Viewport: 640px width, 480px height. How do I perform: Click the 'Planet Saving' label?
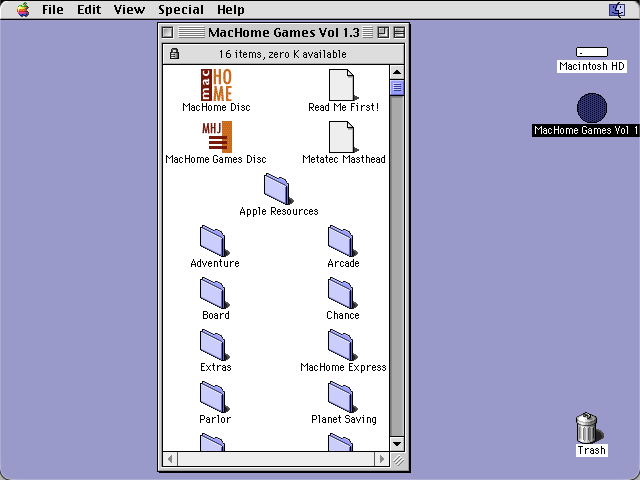(344, 419)
